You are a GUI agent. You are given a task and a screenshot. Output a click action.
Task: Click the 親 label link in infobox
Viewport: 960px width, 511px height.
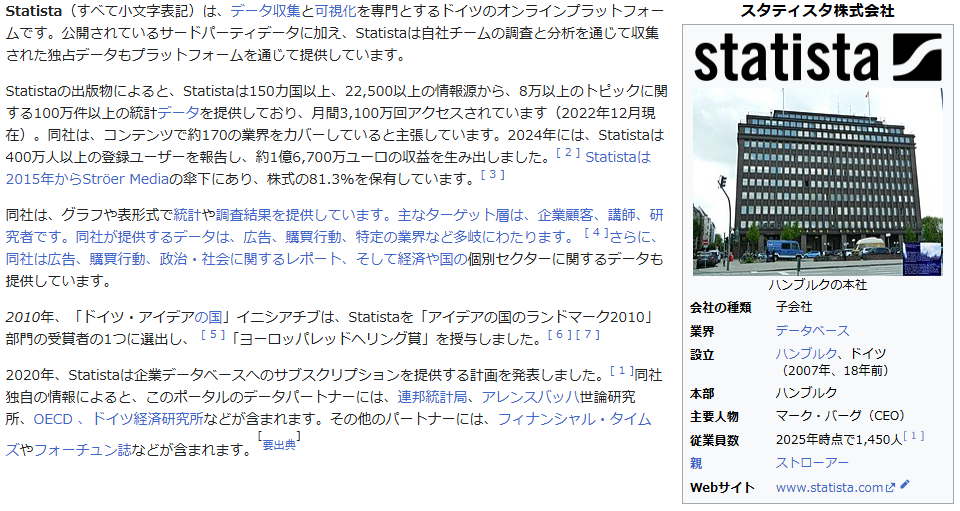coord(696,463)
